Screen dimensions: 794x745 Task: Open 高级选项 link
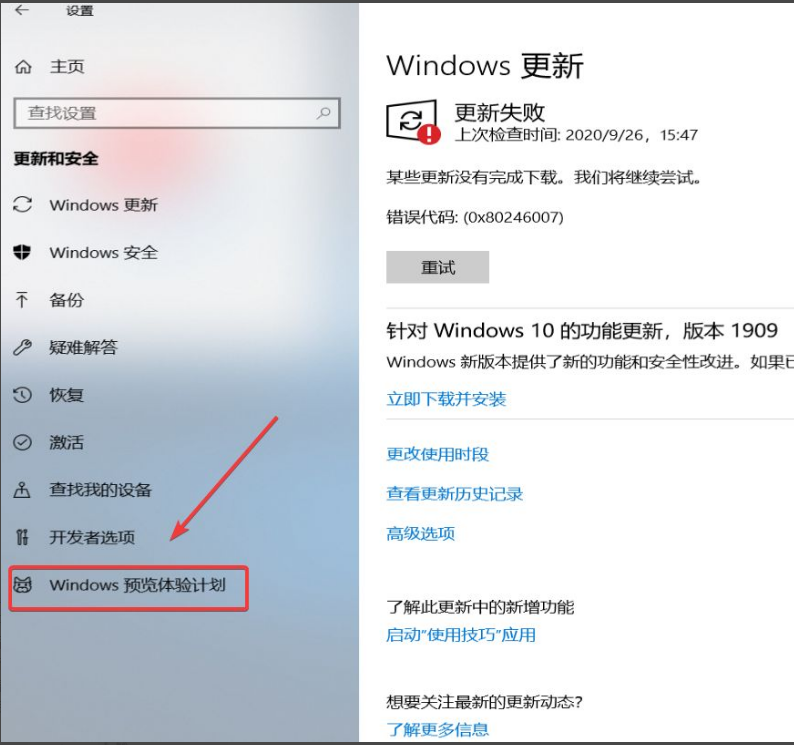tap(420, 533)
